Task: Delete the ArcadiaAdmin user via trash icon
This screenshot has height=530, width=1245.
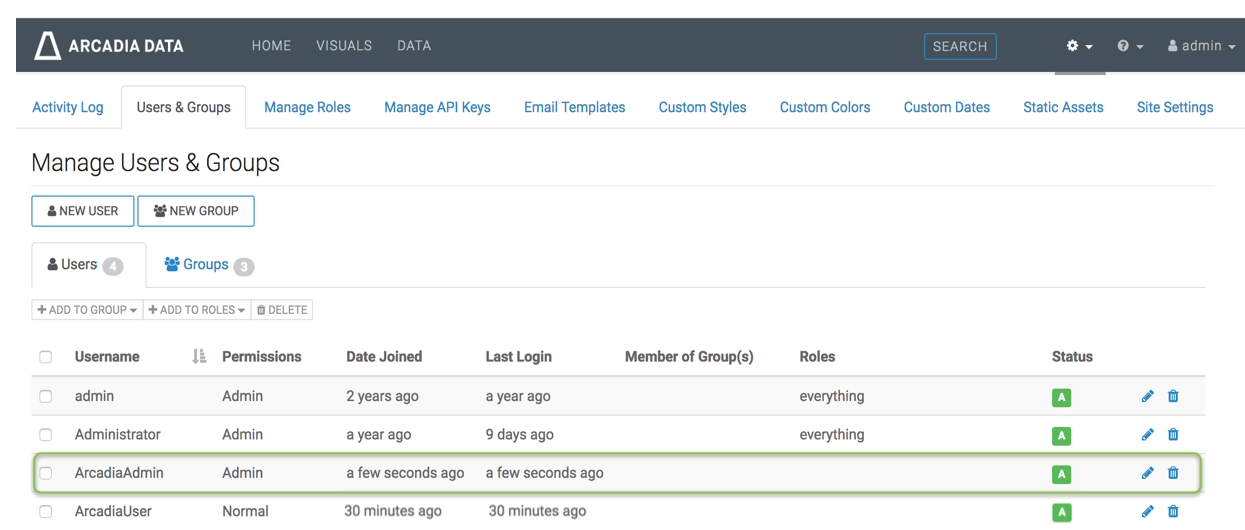Action: click(x=1173, y=473)
